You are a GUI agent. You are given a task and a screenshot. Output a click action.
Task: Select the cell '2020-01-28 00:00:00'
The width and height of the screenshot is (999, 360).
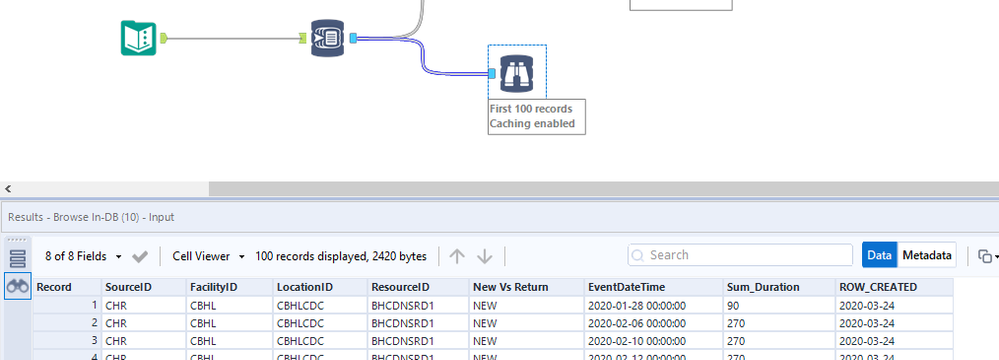point(654,306)
